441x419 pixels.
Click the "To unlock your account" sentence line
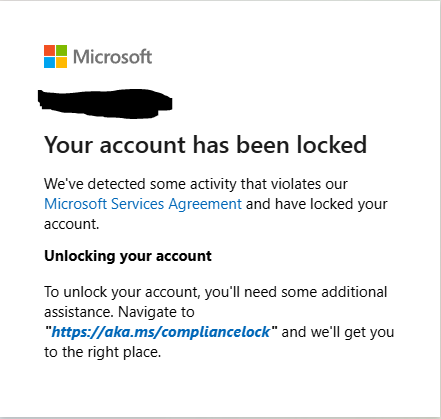click(x=215, y=292)
